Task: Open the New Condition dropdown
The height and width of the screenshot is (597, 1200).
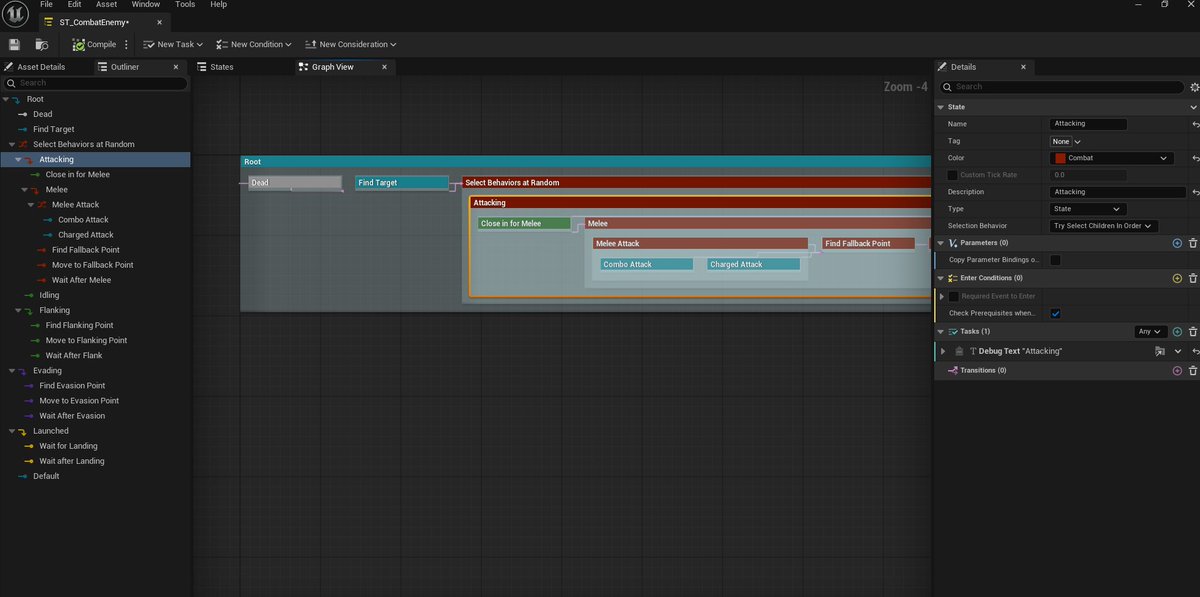Action: [254, 44]
